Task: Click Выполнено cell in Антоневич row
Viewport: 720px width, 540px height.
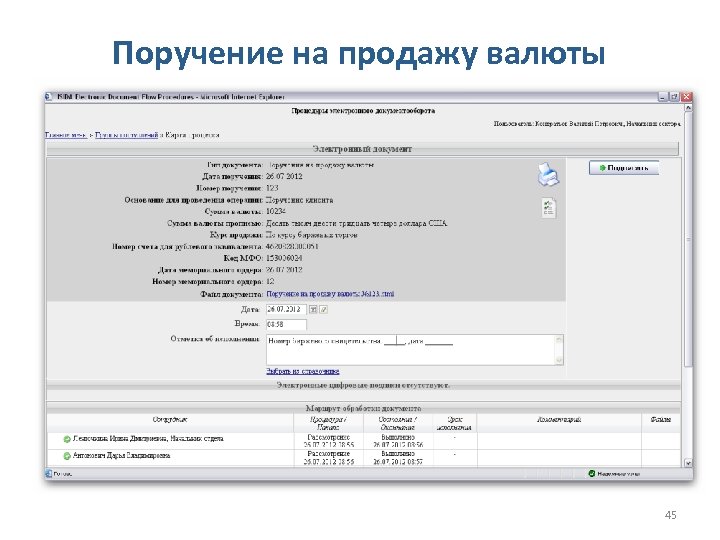Action: [398, 458]
